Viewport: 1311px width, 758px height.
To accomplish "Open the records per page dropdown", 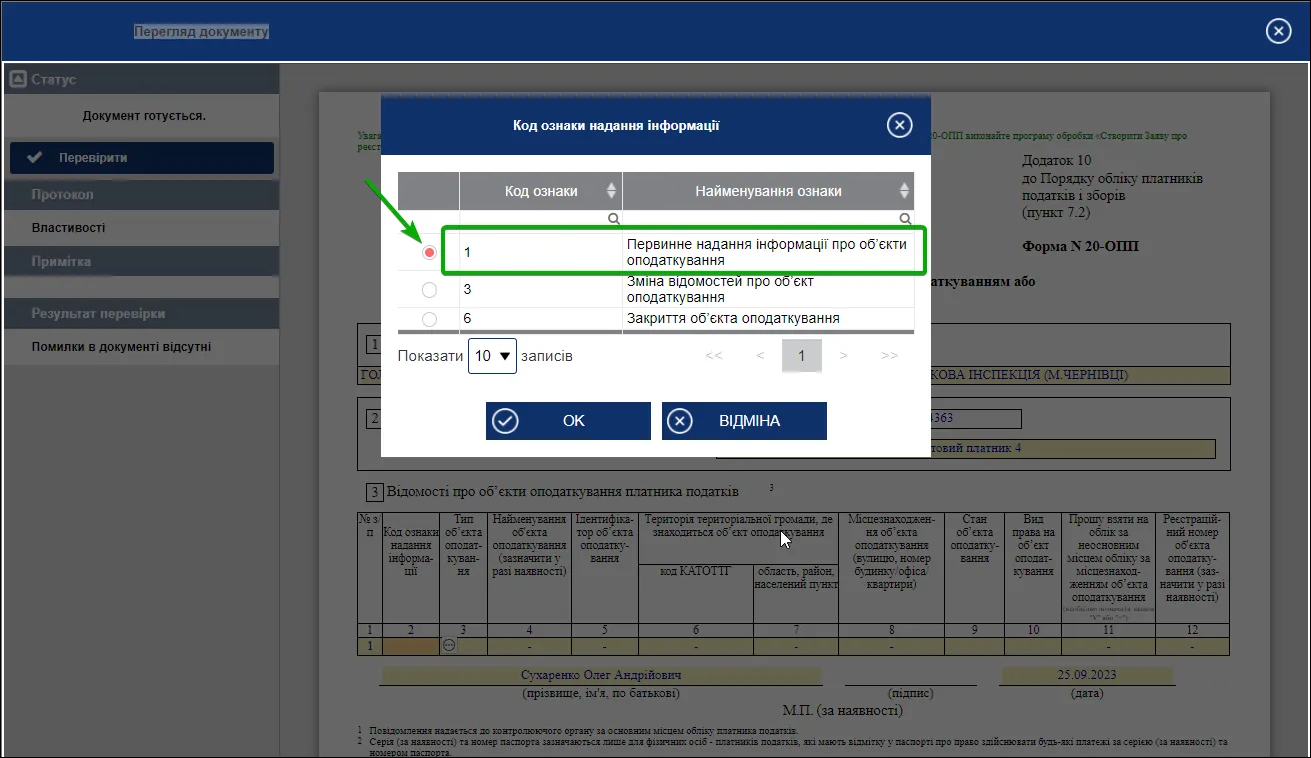I will 492,356.
